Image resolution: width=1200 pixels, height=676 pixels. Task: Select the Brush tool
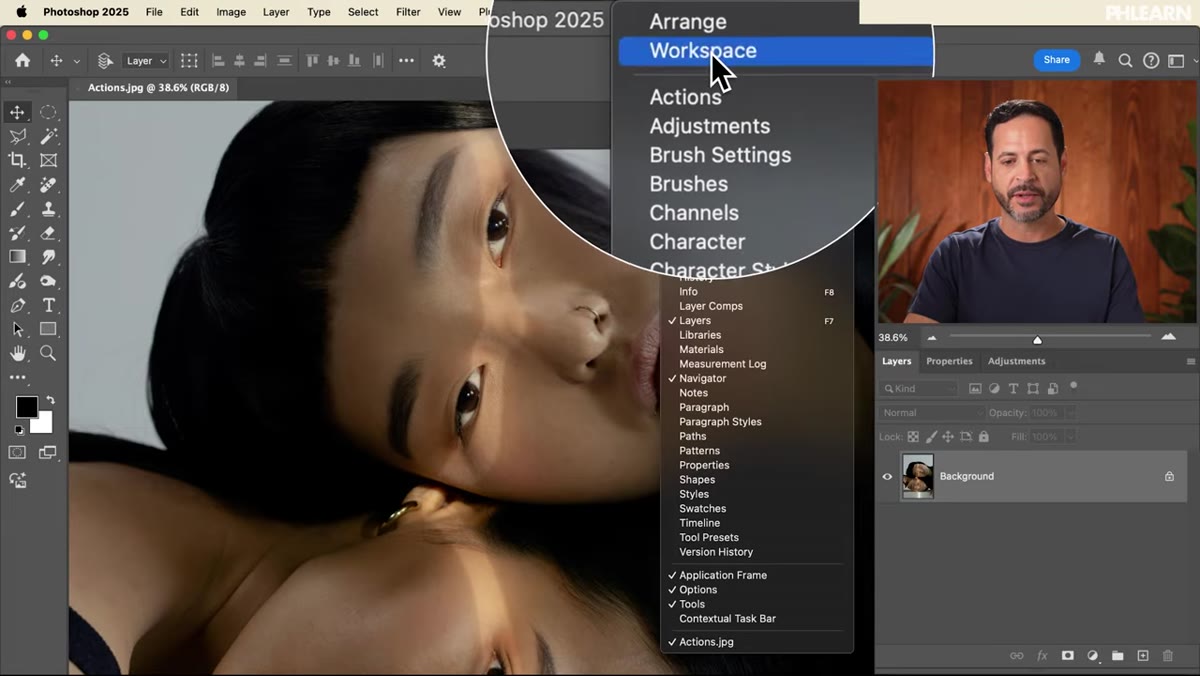point(17,209)
